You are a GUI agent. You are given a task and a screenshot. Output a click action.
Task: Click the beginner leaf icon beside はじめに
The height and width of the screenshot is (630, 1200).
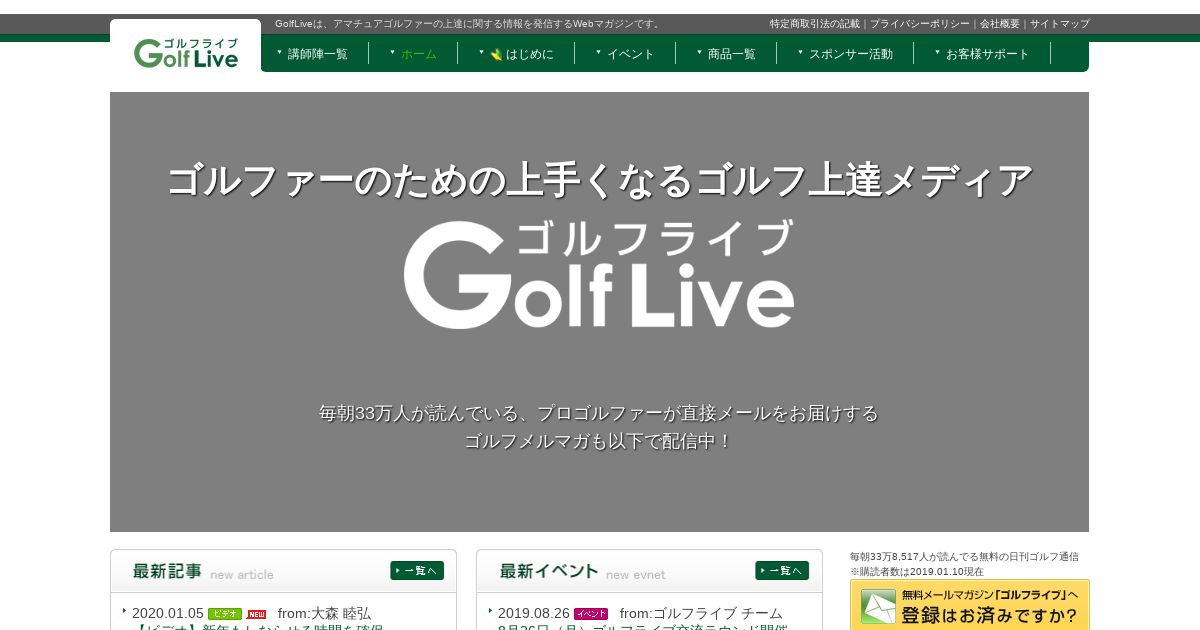pyautogui.click(x=496, y=55)
